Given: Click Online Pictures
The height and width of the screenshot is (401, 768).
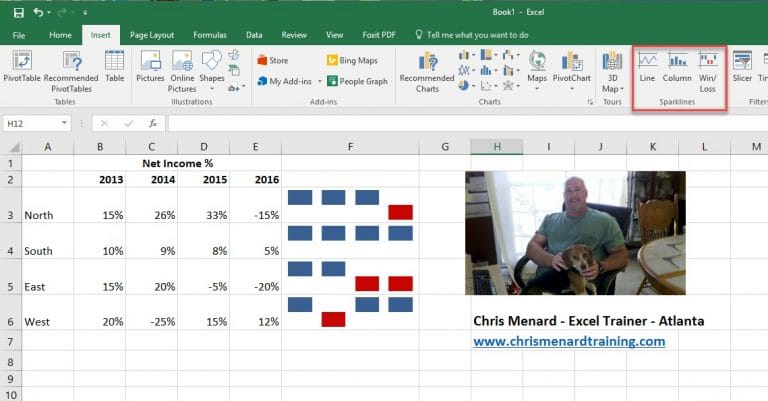Looking at the screenshot, I should (182, 71).
